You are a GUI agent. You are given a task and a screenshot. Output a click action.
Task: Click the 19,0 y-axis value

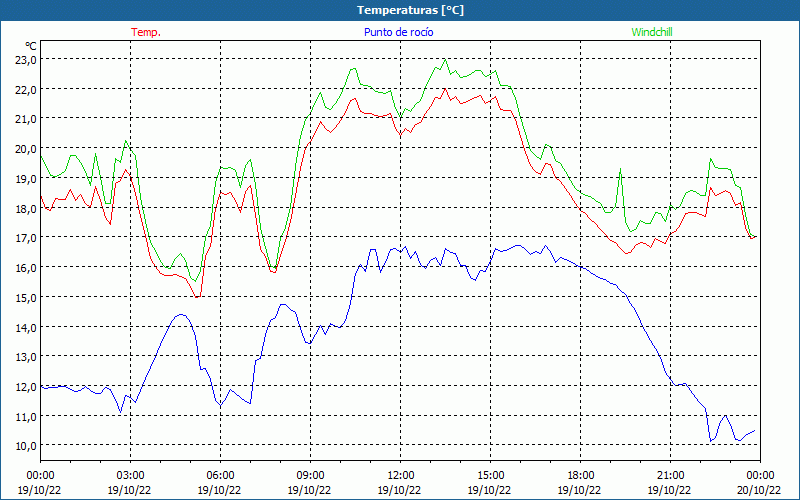coord(26,179)
